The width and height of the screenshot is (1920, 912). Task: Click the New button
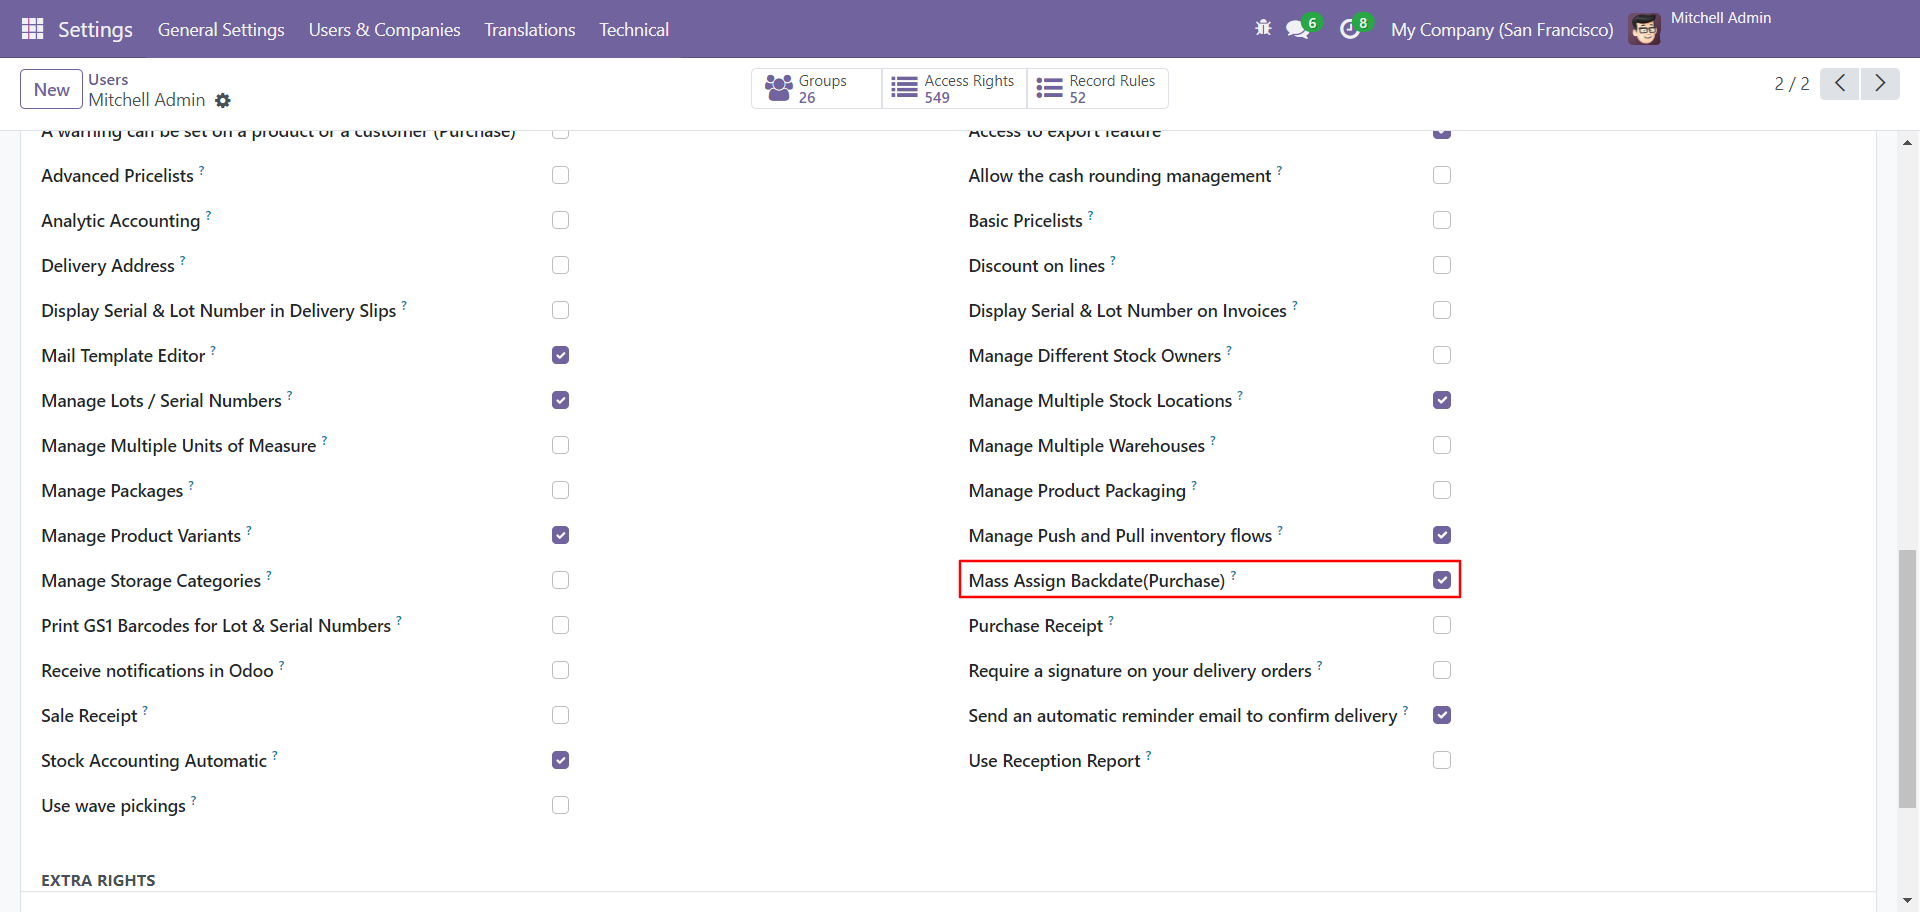pyautogui.click(x=51, y=89)
